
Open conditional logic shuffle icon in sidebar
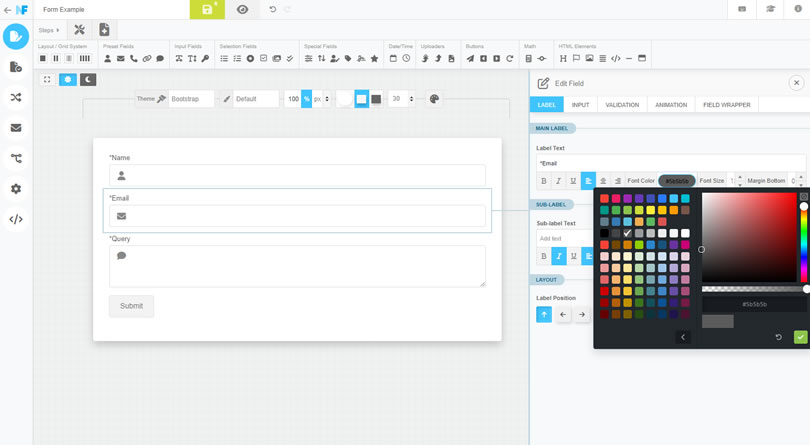[x=16, y=97]
